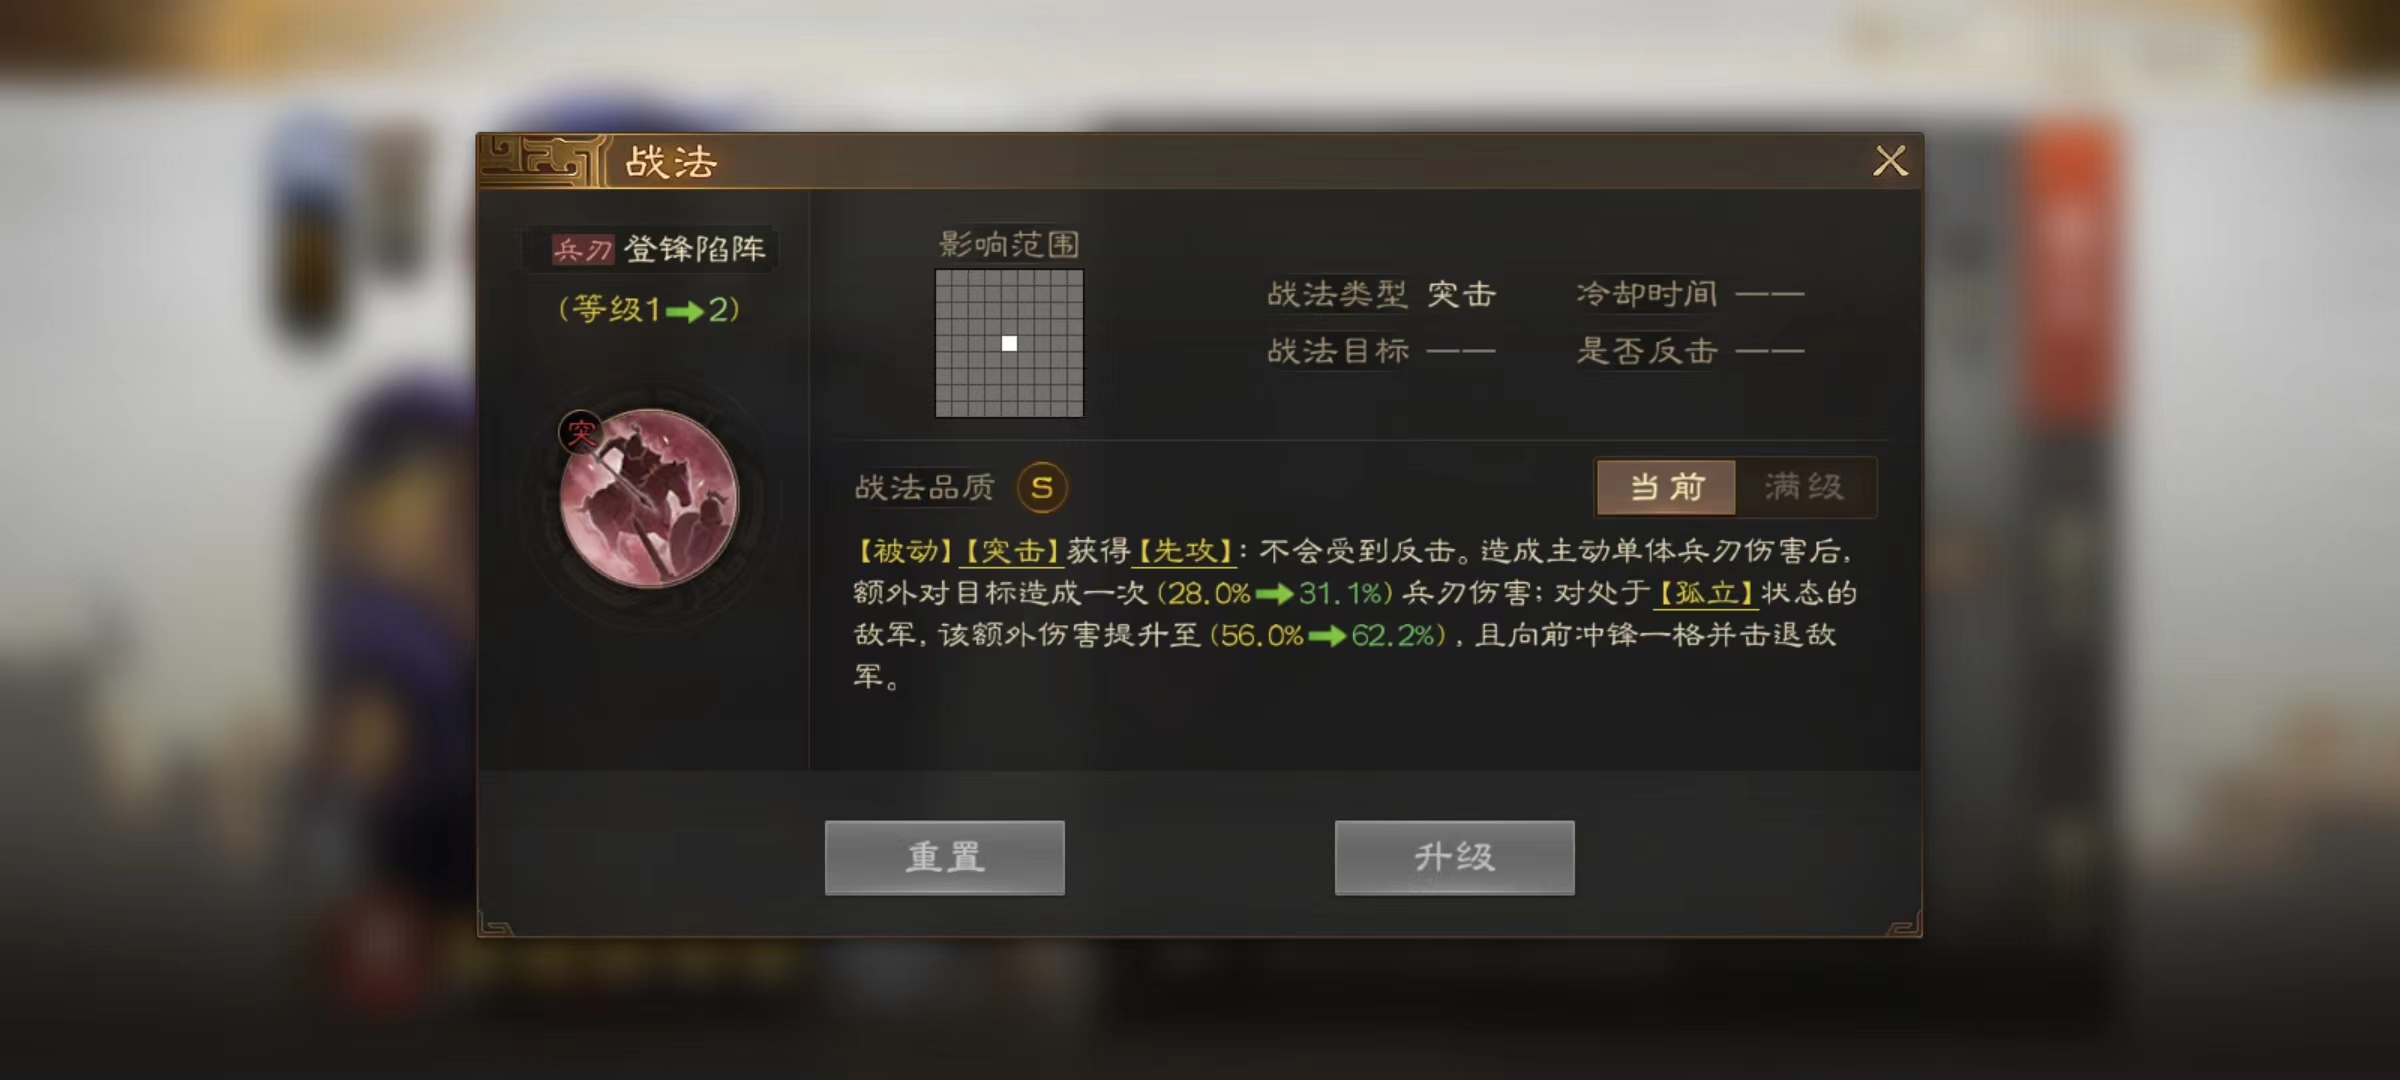Click the 登锋陷阵 skill name title
The image size is (2400, 1080).
point(695,248)
